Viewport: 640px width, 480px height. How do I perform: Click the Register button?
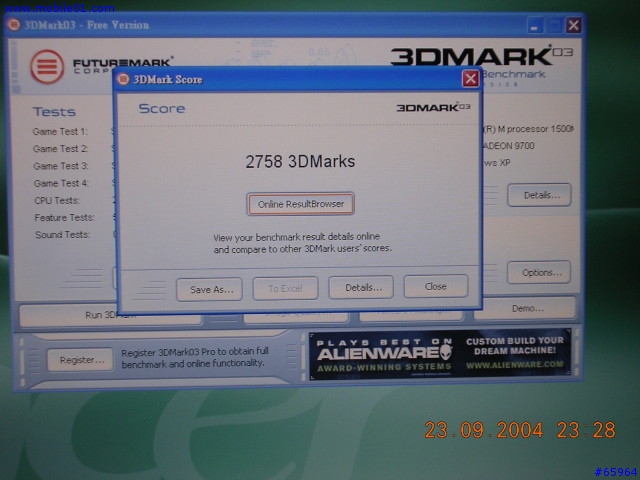80,360
